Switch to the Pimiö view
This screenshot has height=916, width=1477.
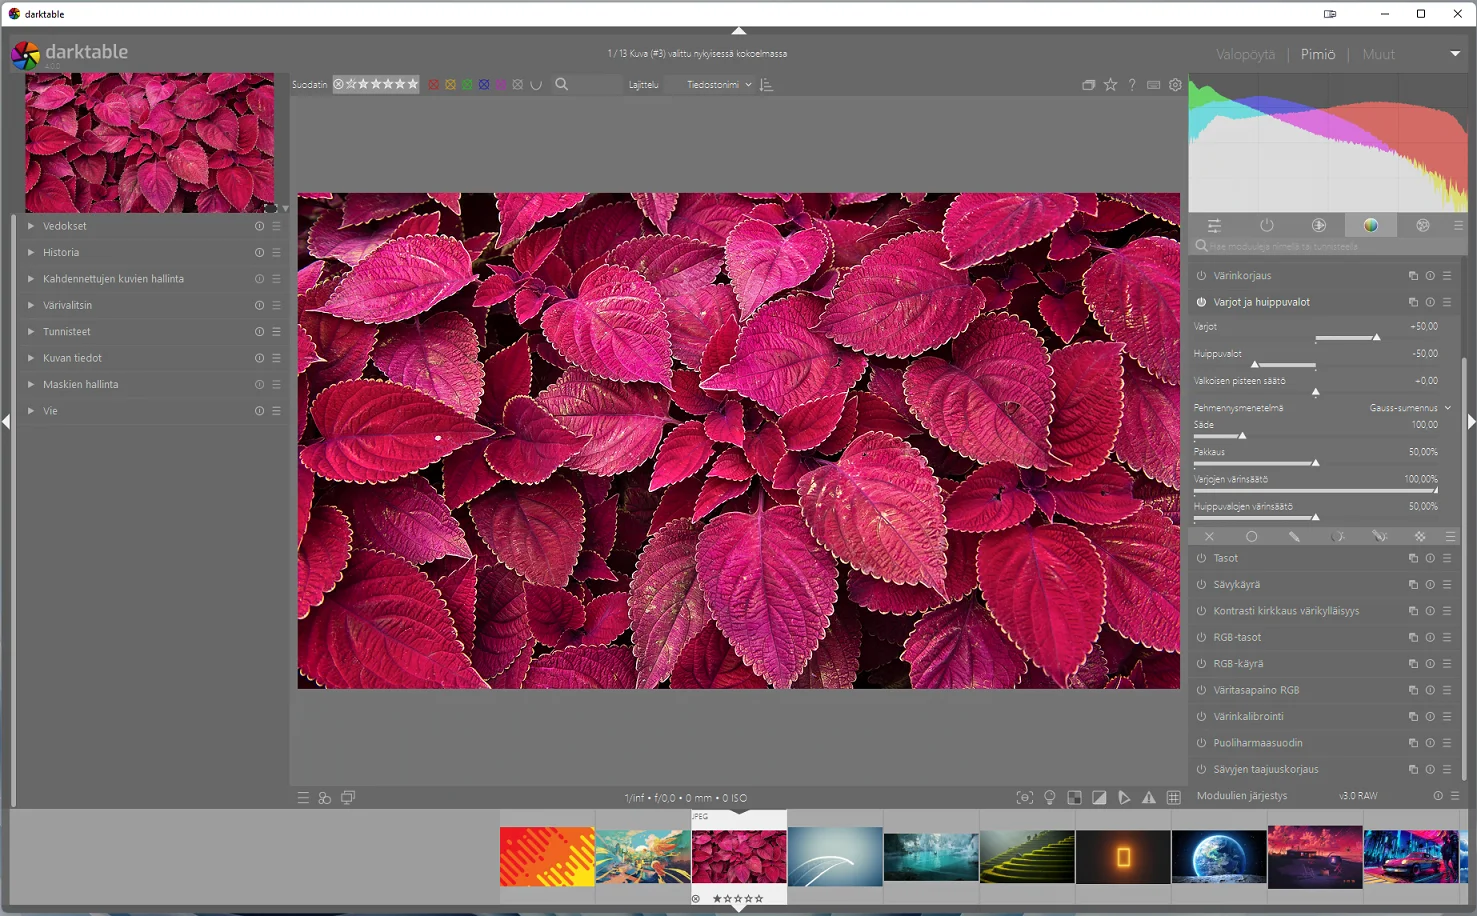1318,55
